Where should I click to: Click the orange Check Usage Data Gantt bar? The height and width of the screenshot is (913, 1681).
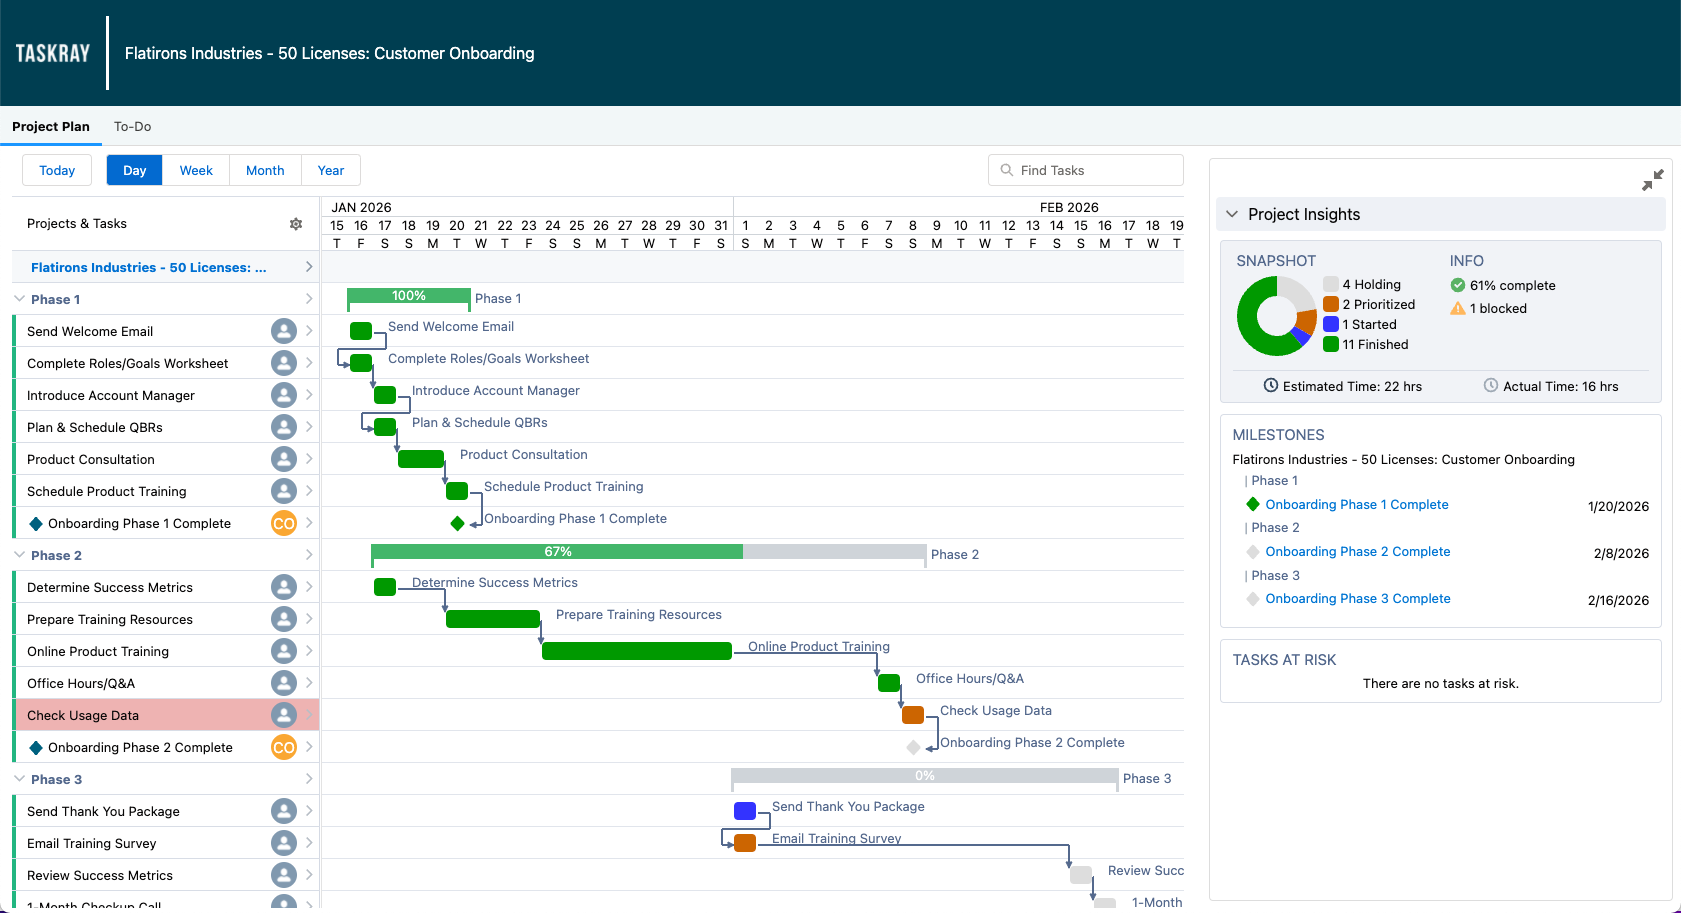[913, 715]
